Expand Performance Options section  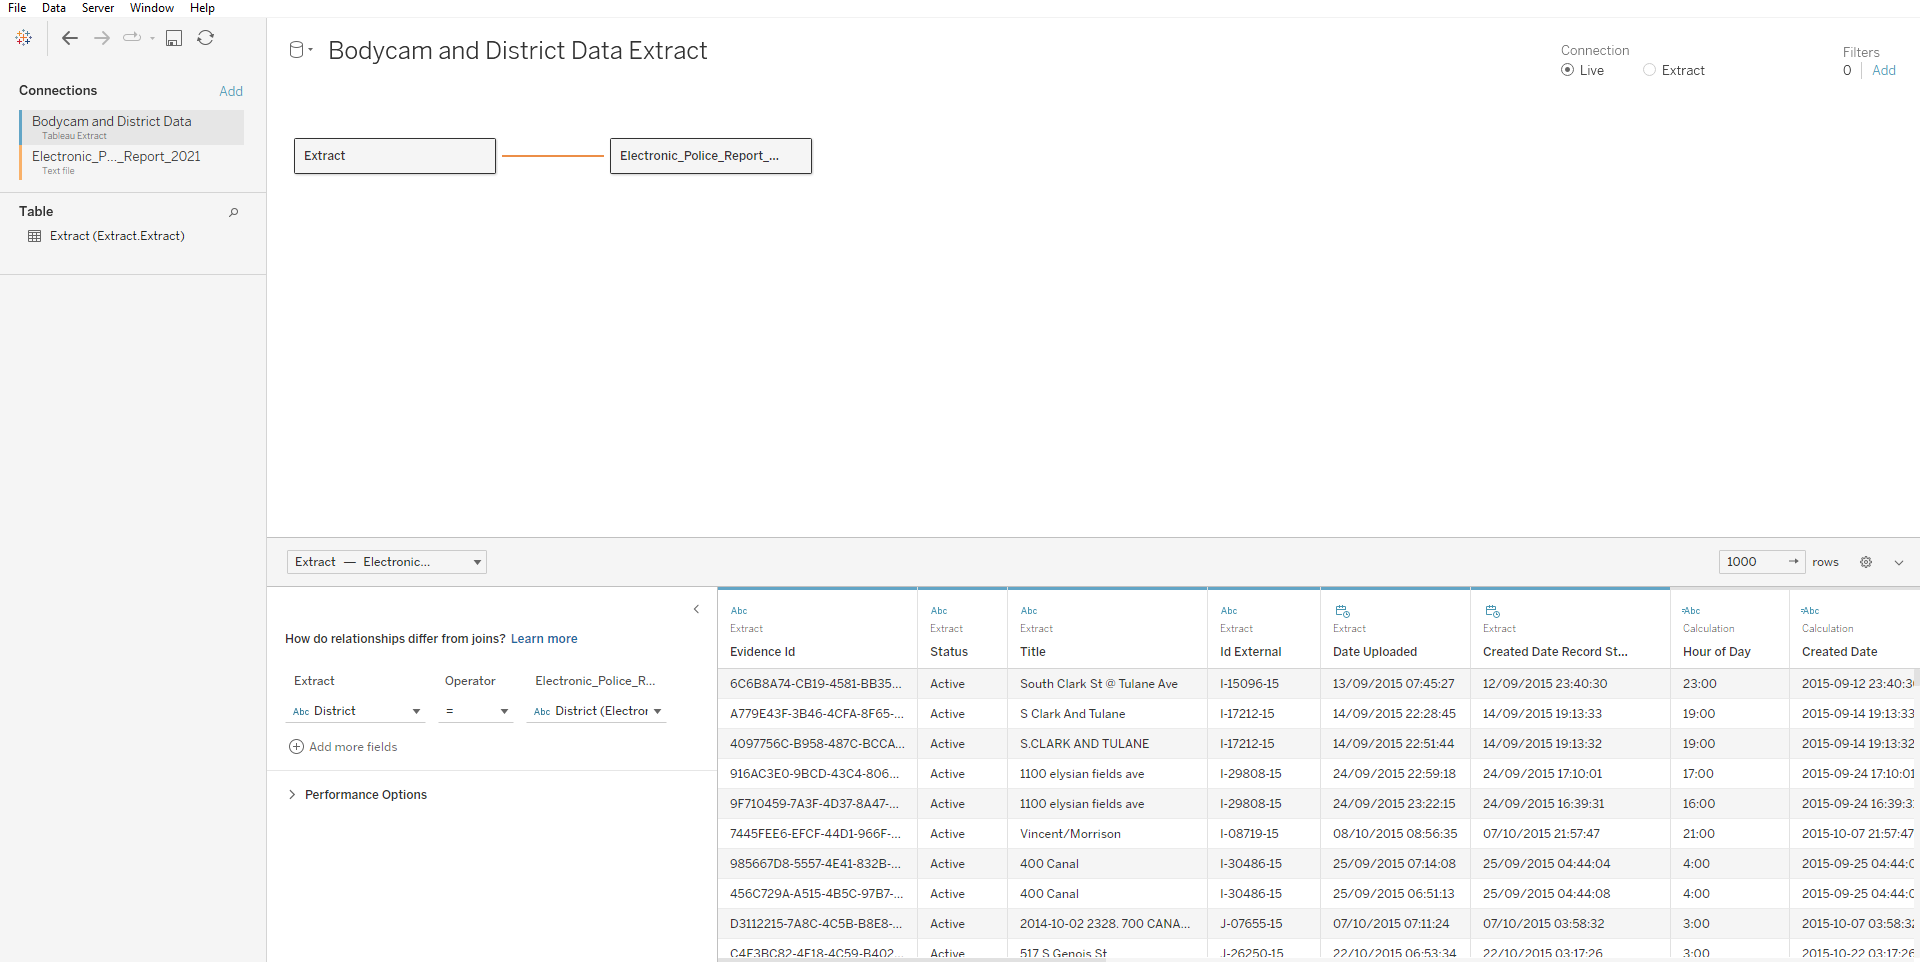[292, 795]
